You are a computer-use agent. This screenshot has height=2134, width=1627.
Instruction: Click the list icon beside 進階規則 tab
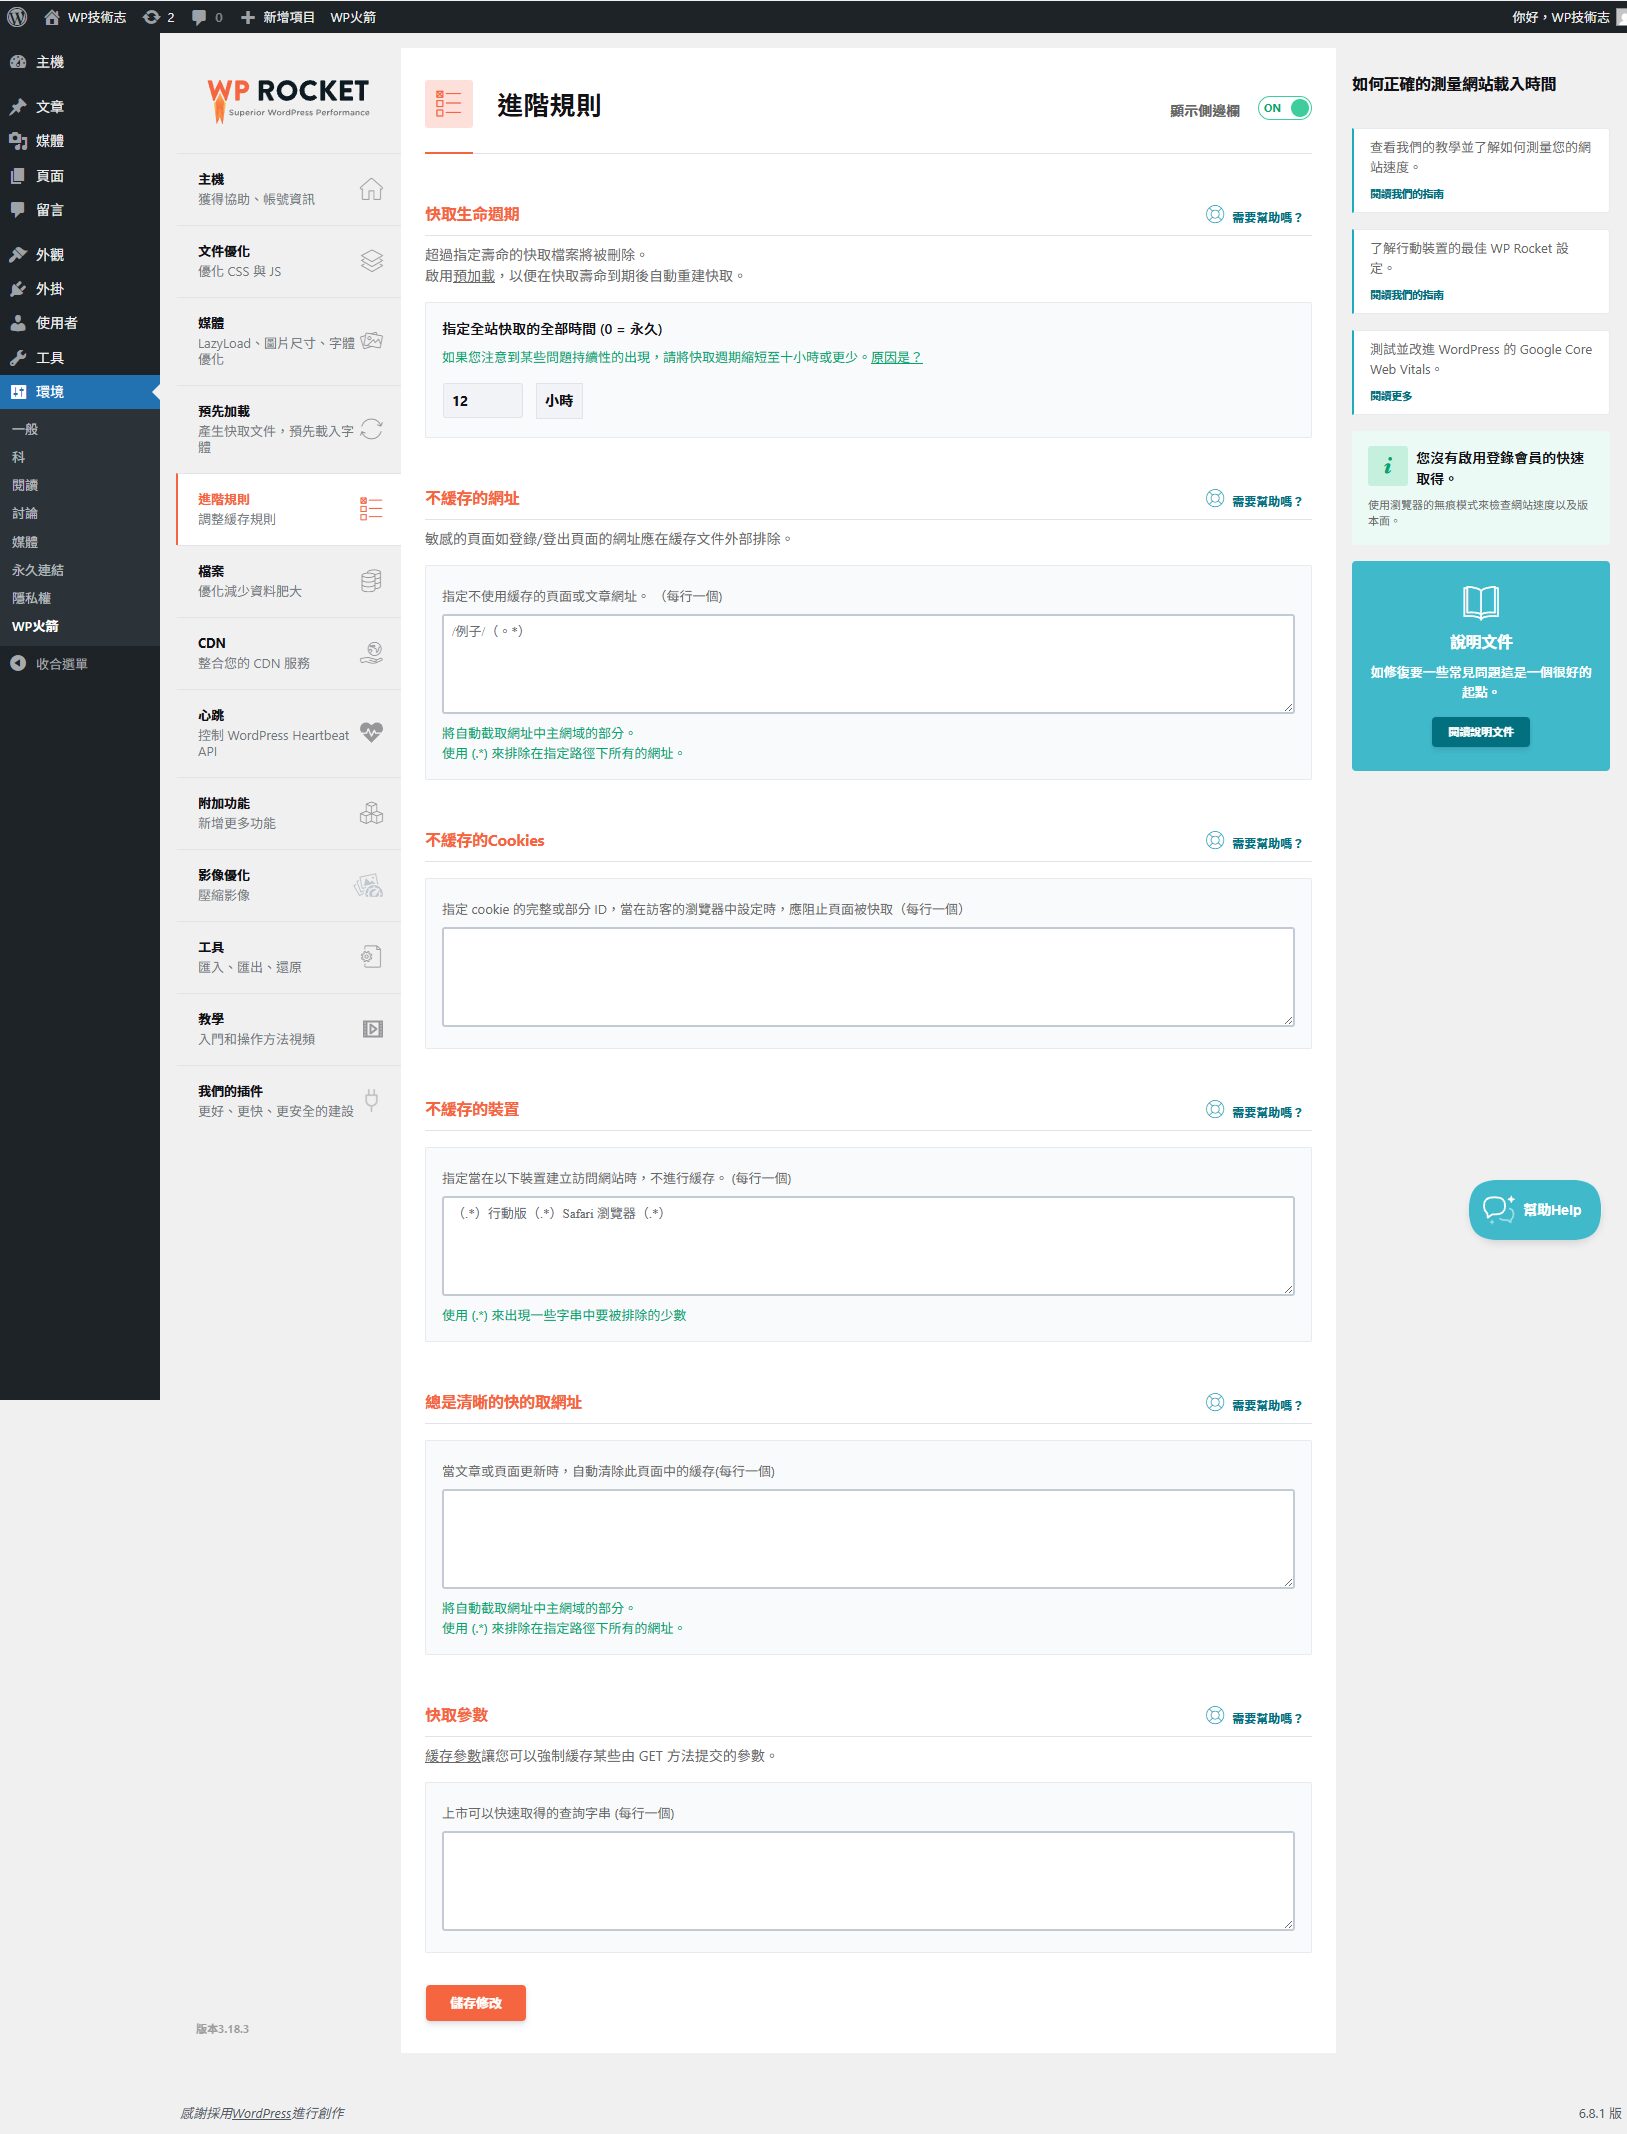371,509
